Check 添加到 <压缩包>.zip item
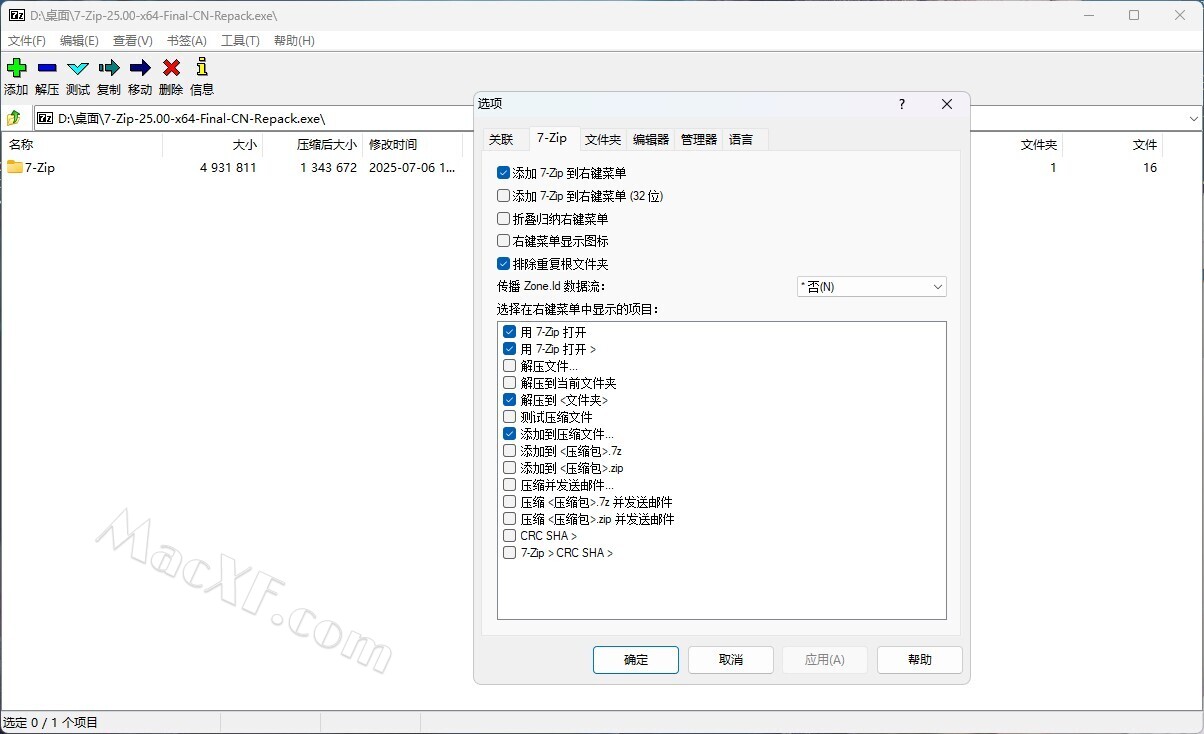The image size is (1204, 734). click(510, 468)
